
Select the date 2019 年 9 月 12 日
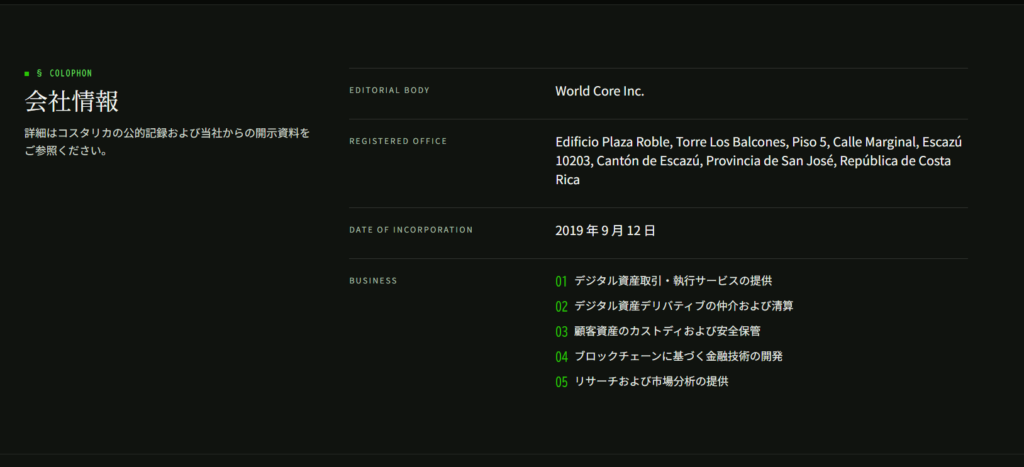coord(605,231)
